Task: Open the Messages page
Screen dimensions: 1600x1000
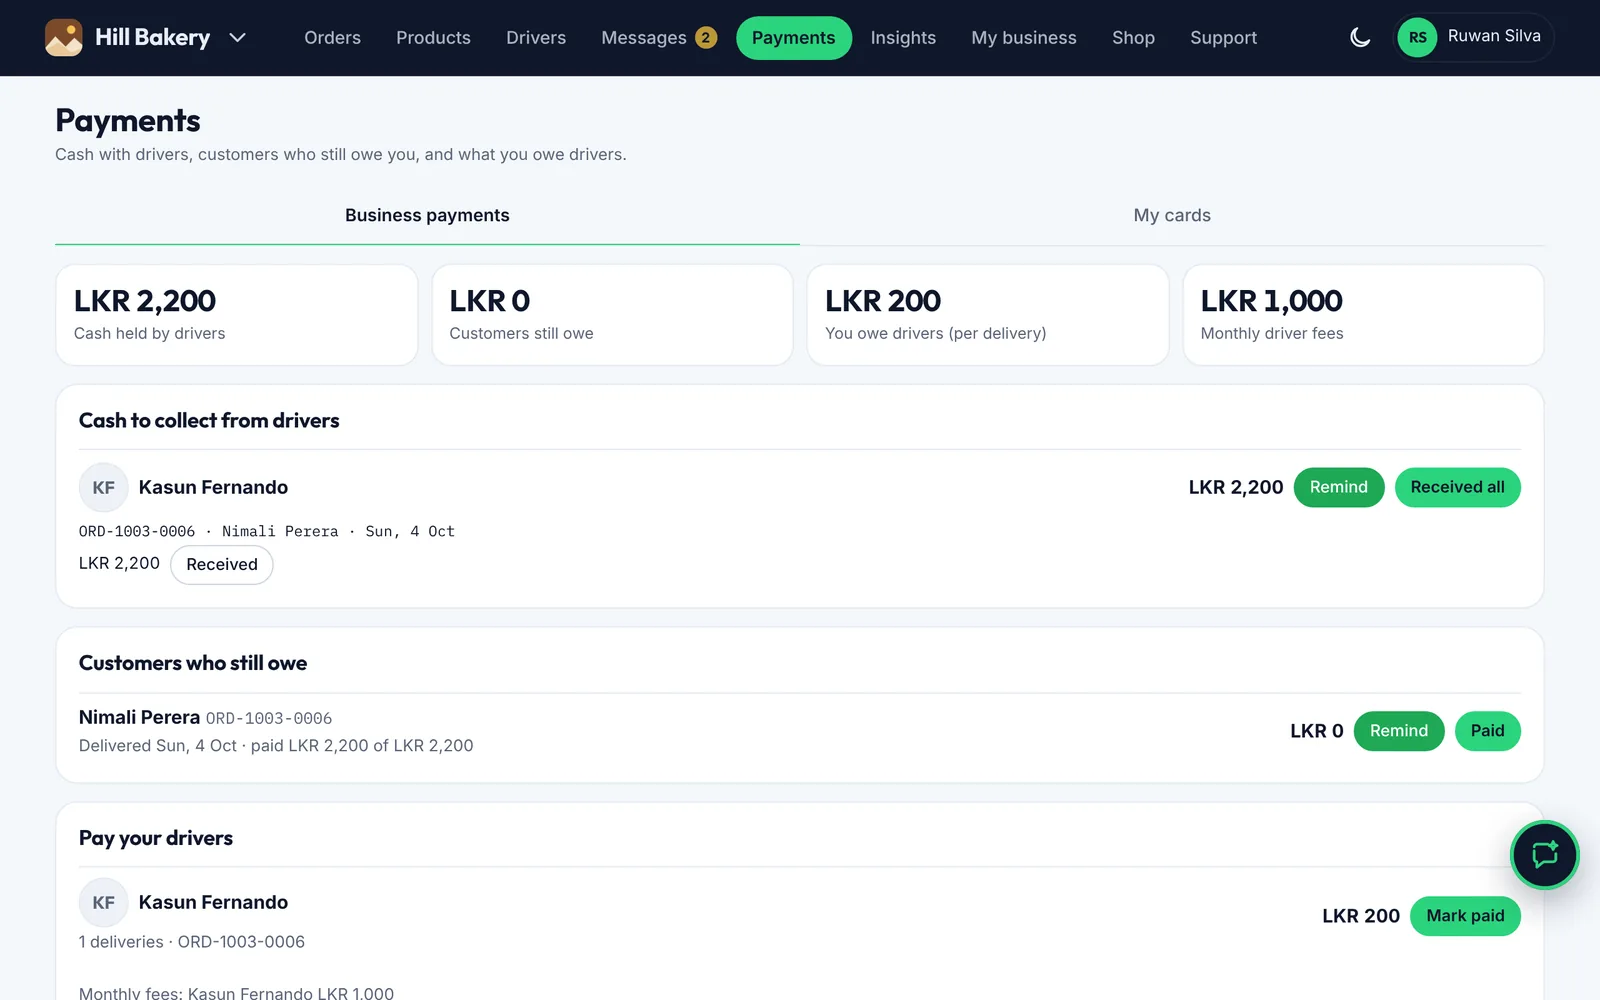Action: coord(644,38)
